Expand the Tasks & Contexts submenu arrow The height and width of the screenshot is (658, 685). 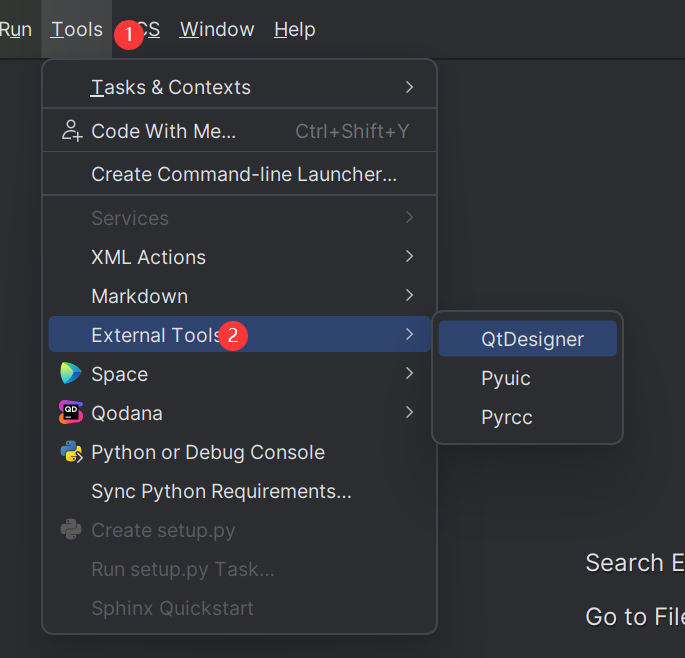click(x=409, y=87)
